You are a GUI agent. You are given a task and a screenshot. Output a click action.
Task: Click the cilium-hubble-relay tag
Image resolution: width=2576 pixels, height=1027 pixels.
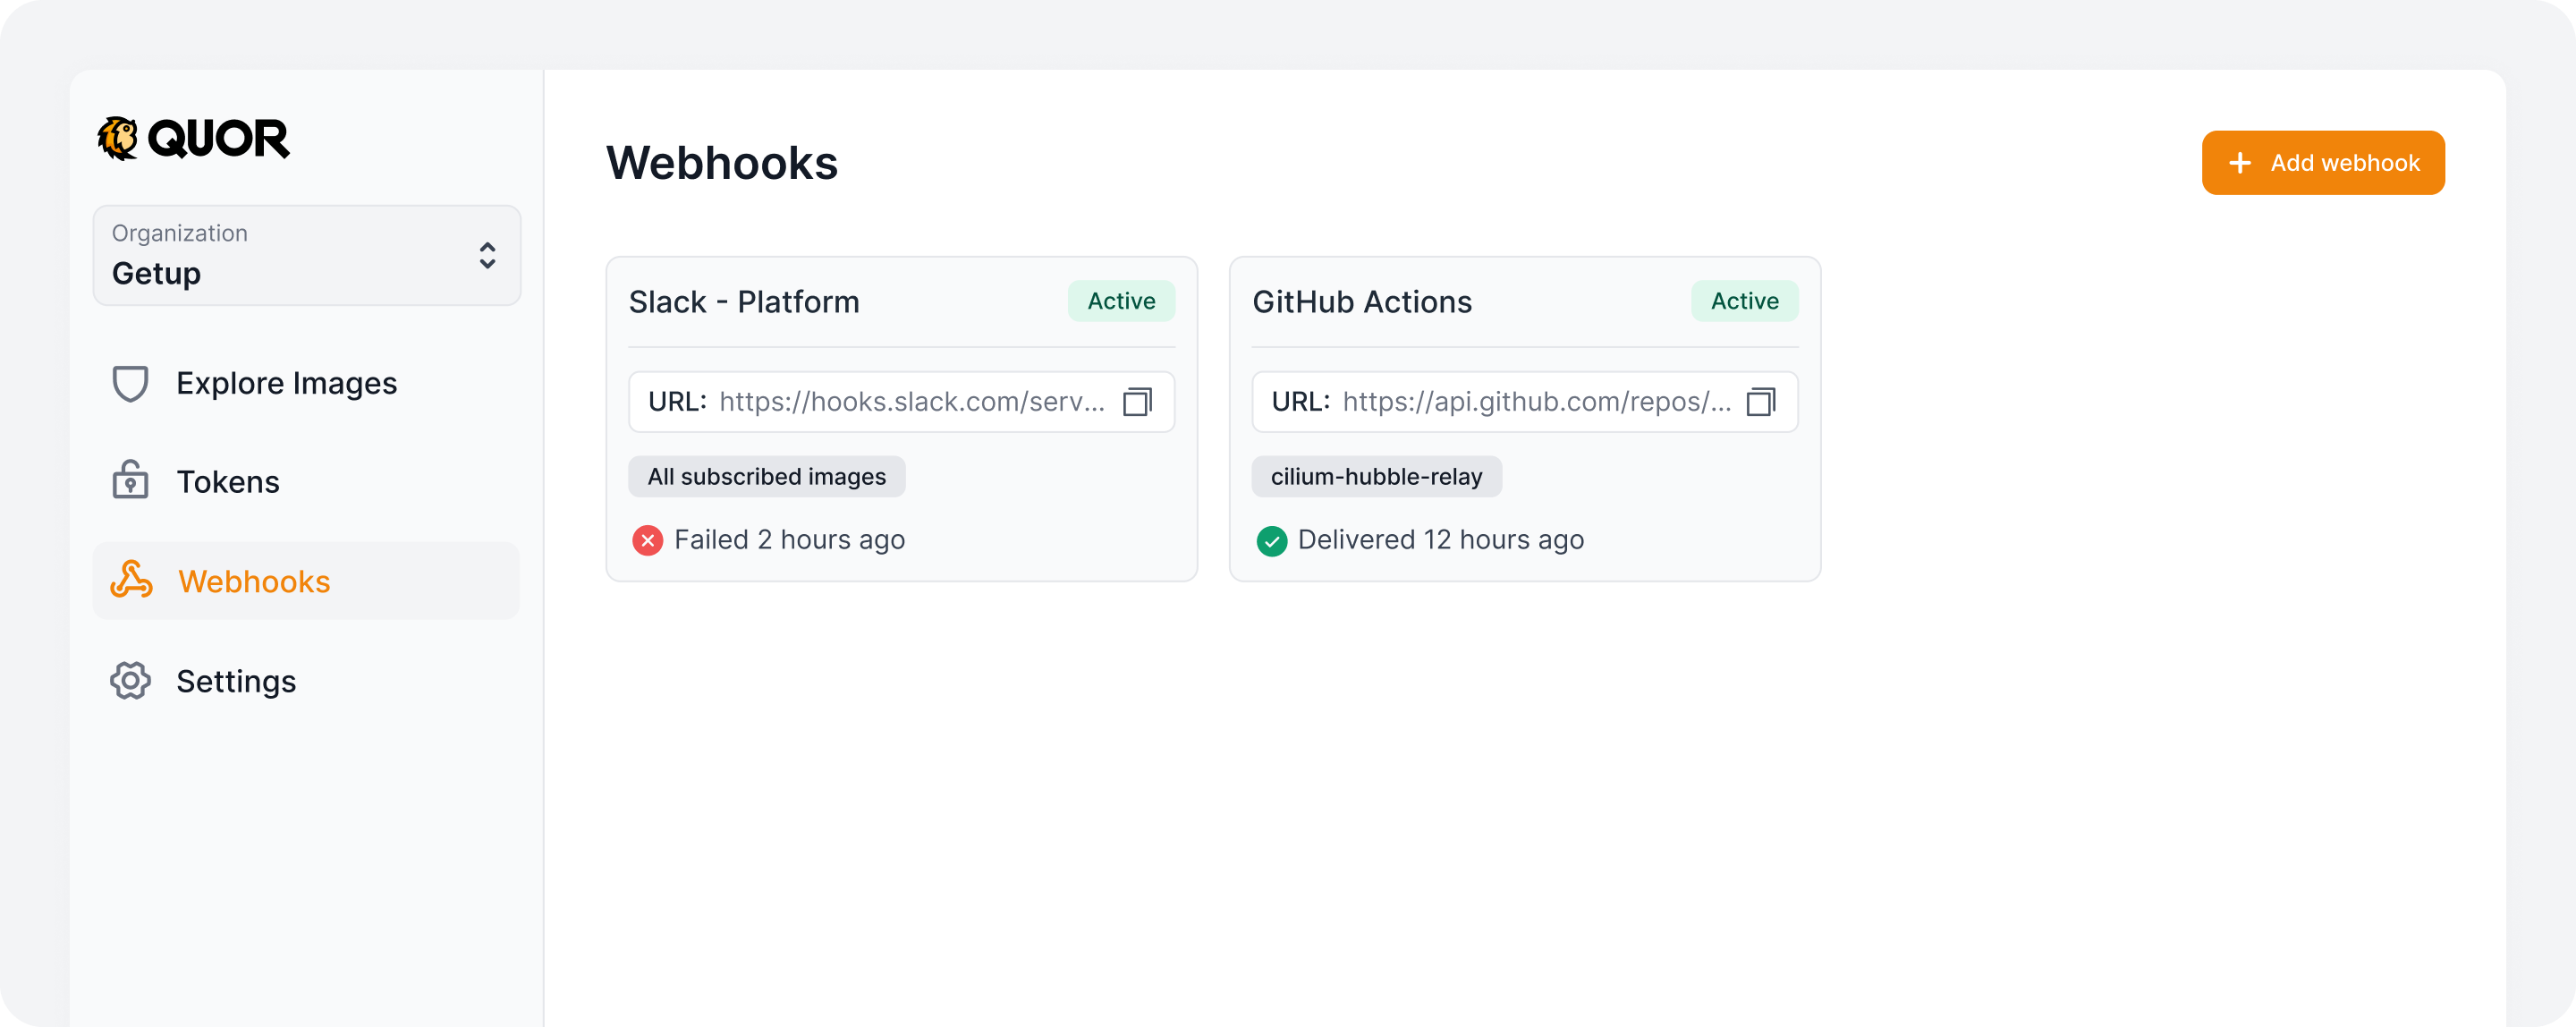(1376, 476)
